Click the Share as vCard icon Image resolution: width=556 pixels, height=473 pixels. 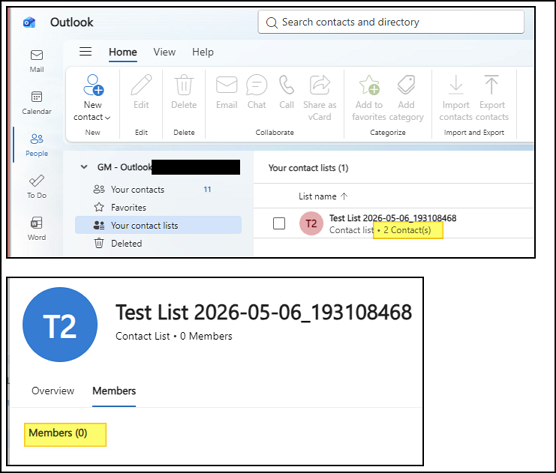(x=320, y=85)
